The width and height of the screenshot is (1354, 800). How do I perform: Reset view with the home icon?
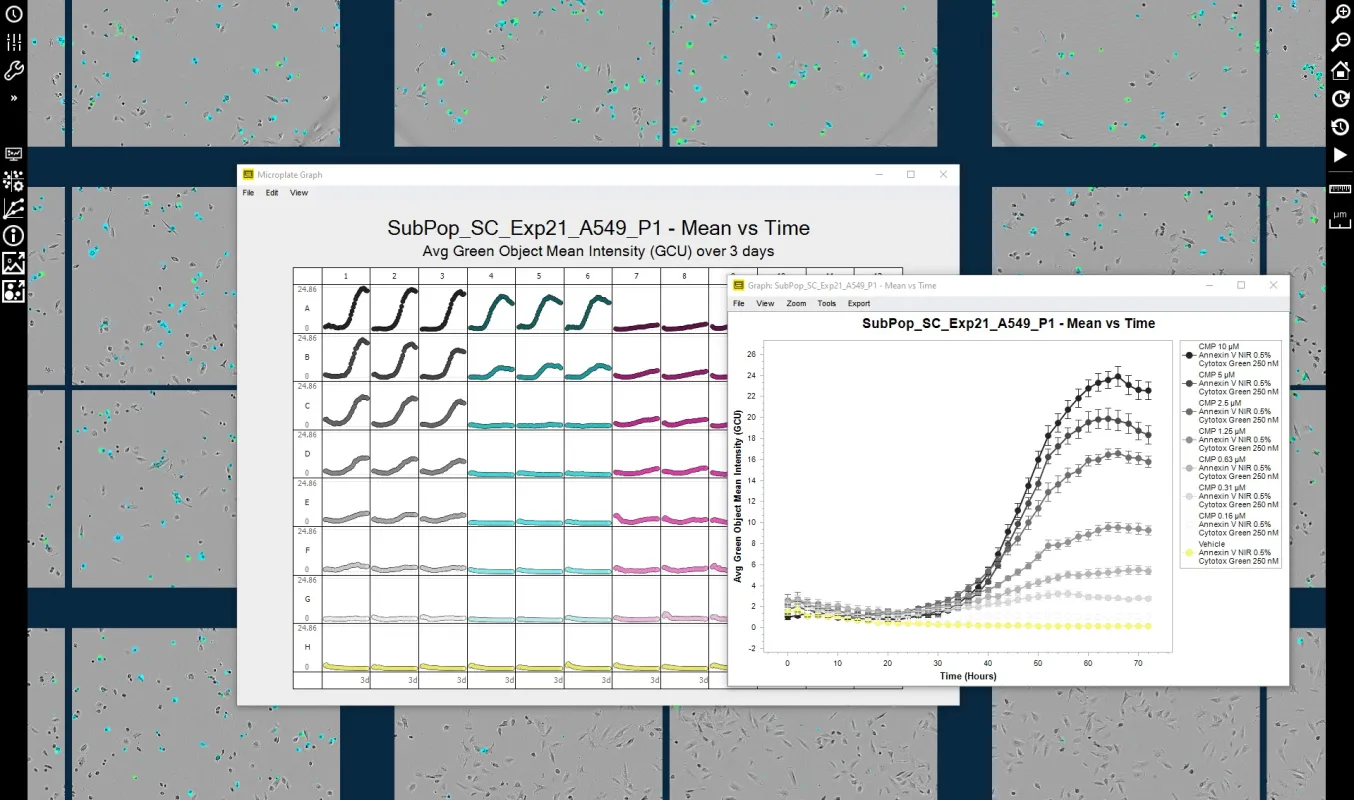1341,70
